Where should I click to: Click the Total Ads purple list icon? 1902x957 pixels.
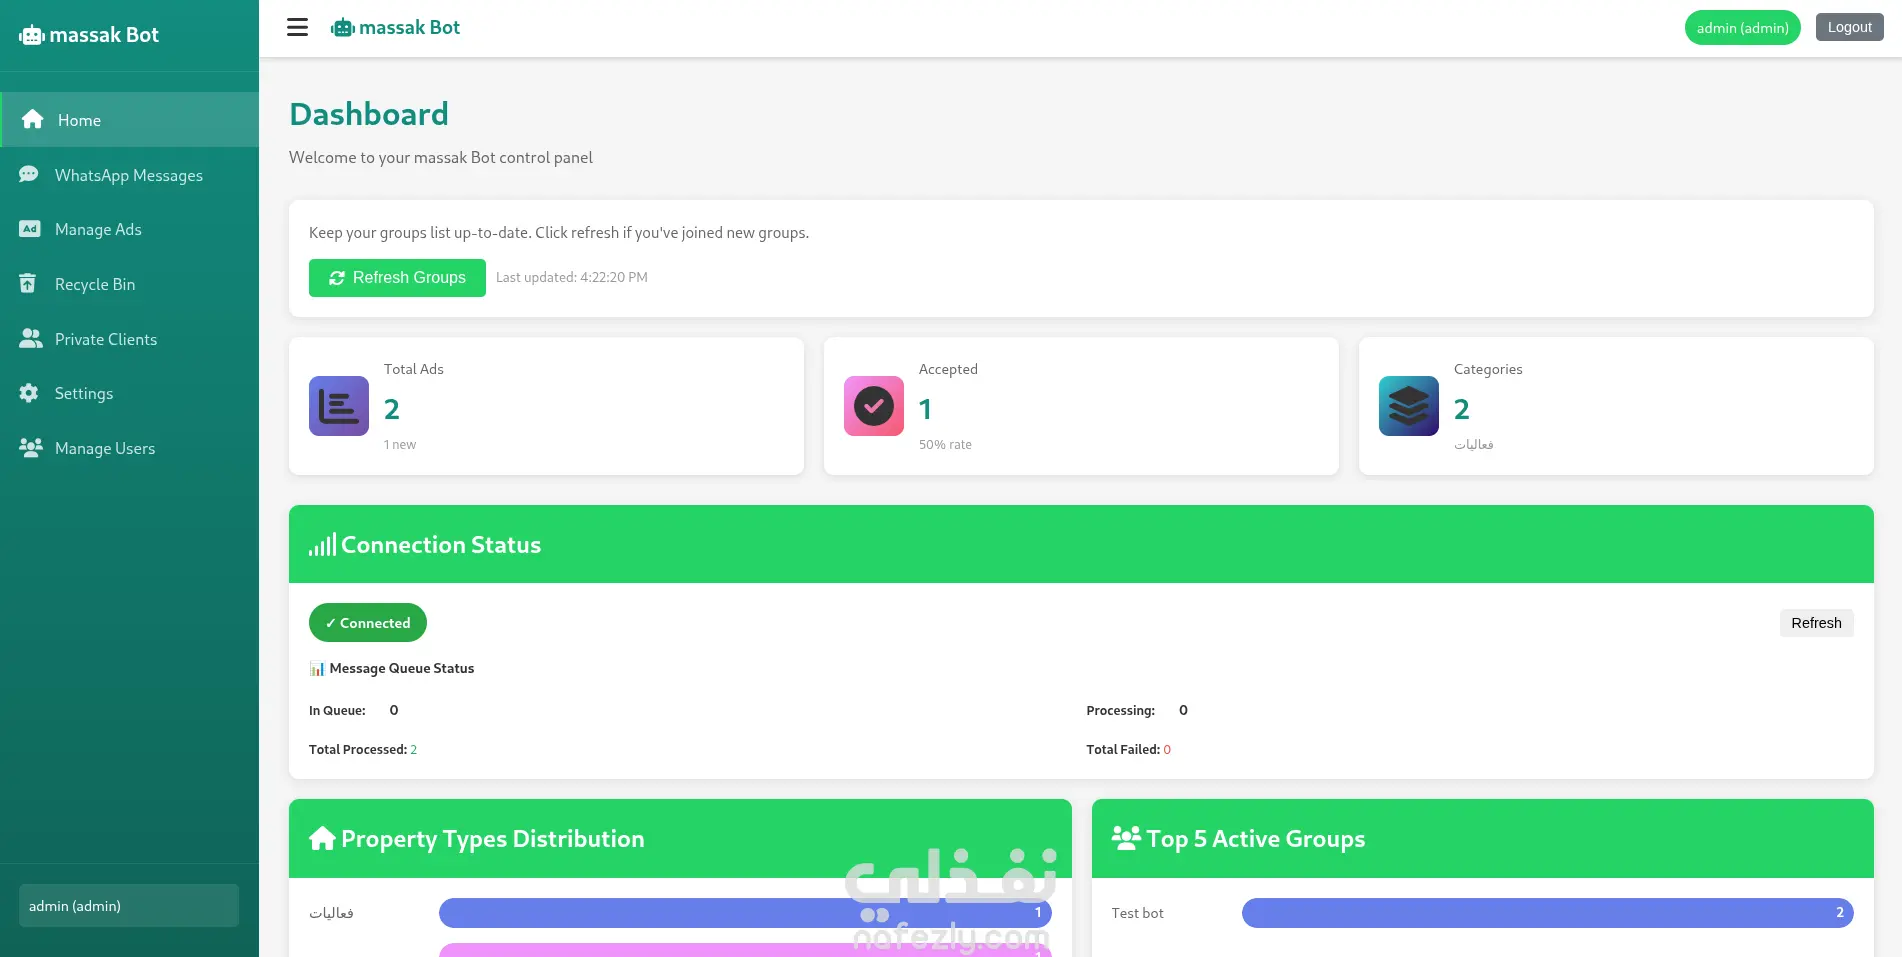point(339,406)
